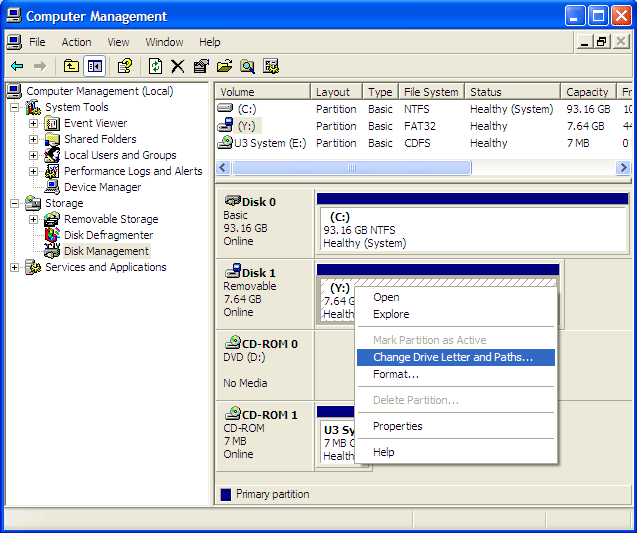Open the Action menu
Screen dimensions: 637x533
click(76, 42)
